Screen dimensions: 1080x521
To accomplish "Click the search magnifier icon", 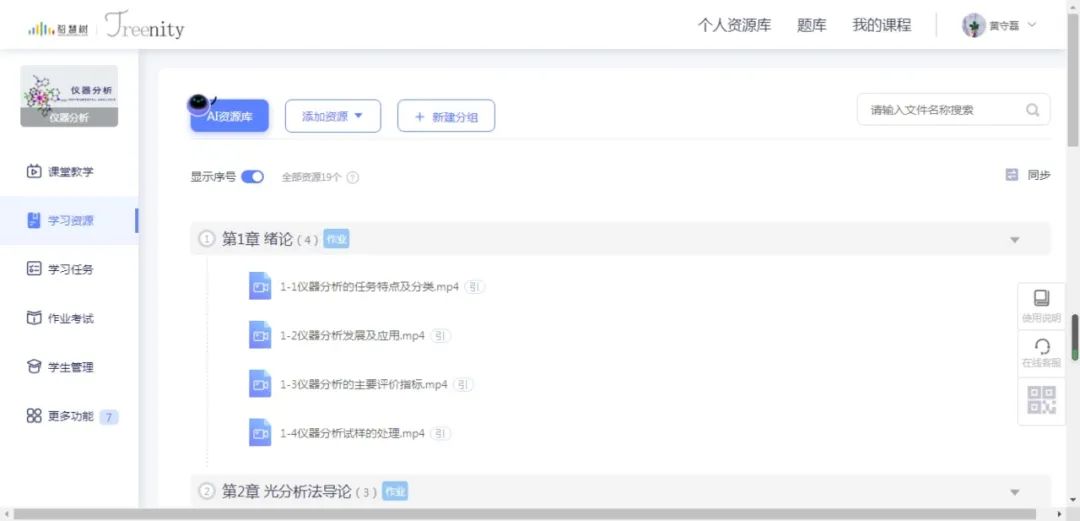I will click(1032, 110).
